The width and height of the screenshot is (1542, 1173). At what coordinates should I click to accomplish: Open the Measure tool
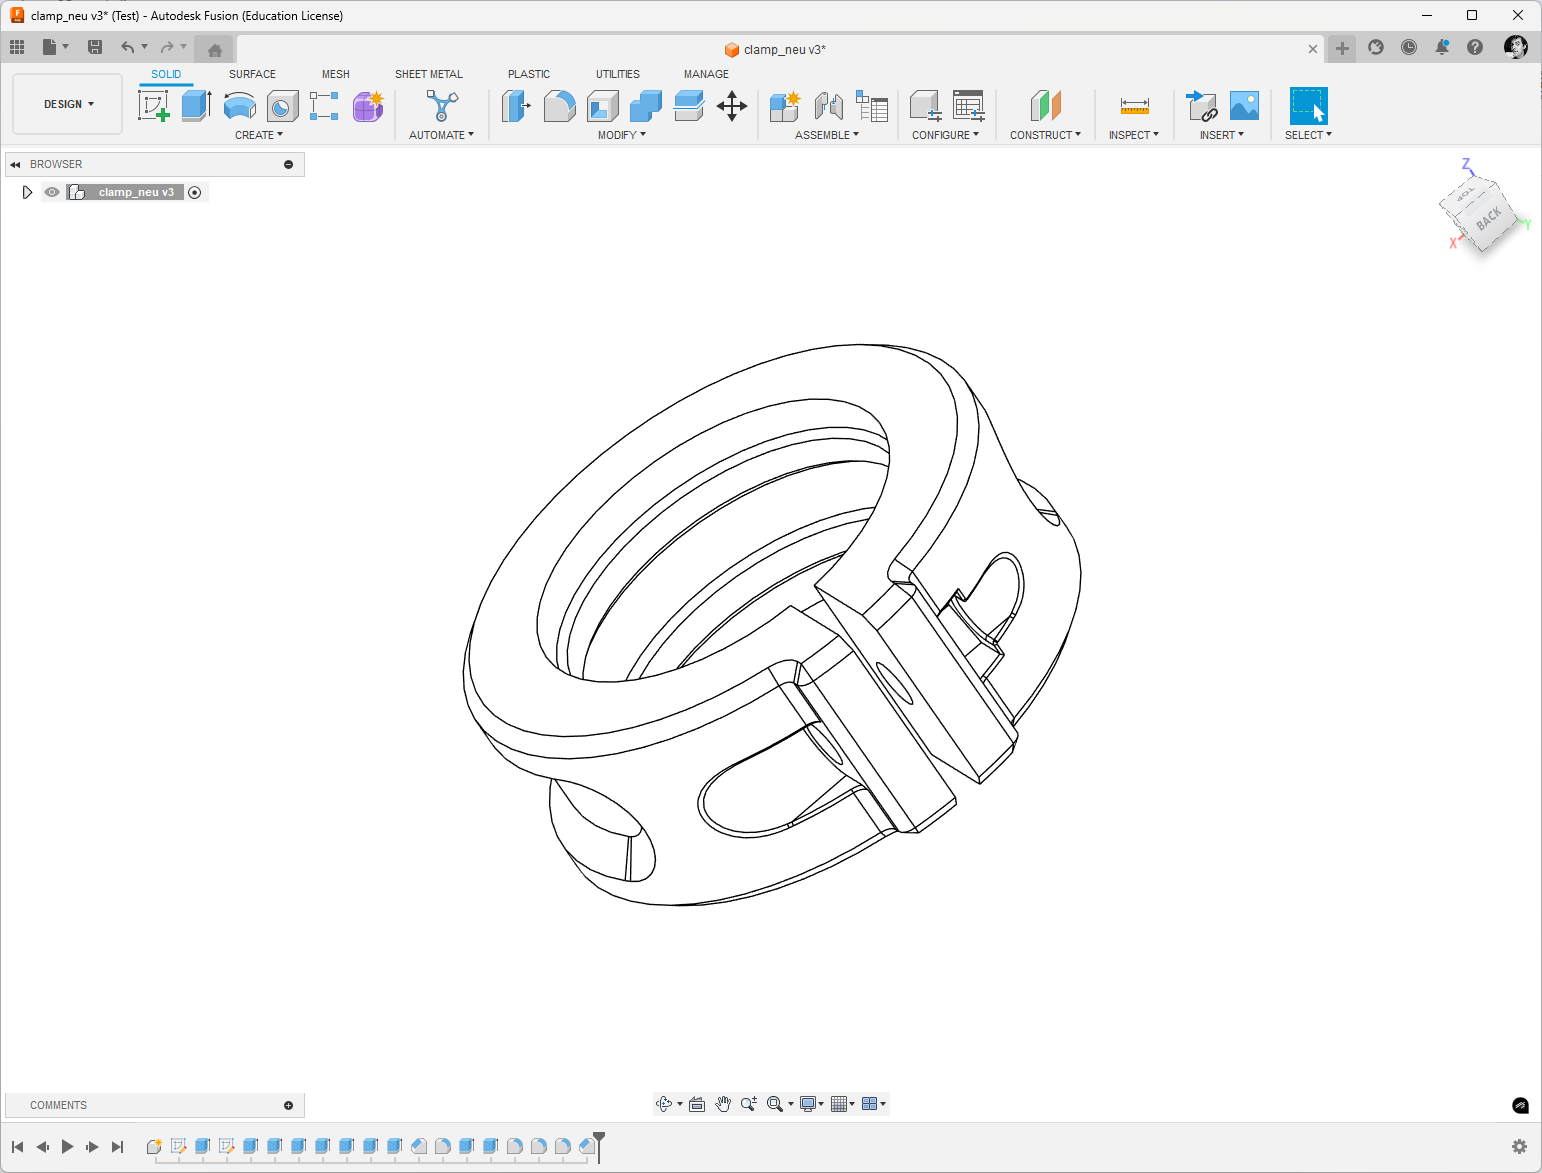[1135, 105]
